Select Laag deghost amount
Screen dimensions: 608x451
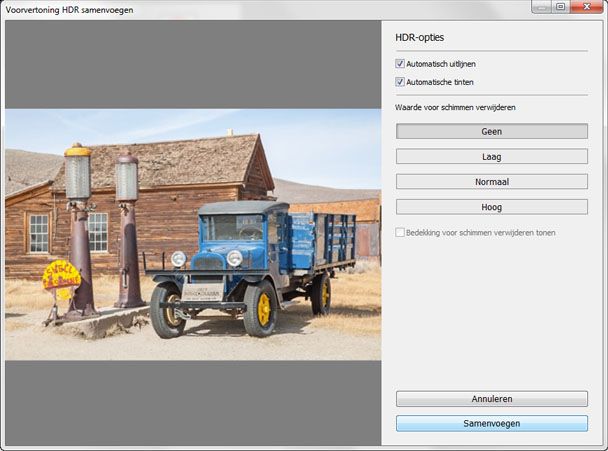coord(492,157)
